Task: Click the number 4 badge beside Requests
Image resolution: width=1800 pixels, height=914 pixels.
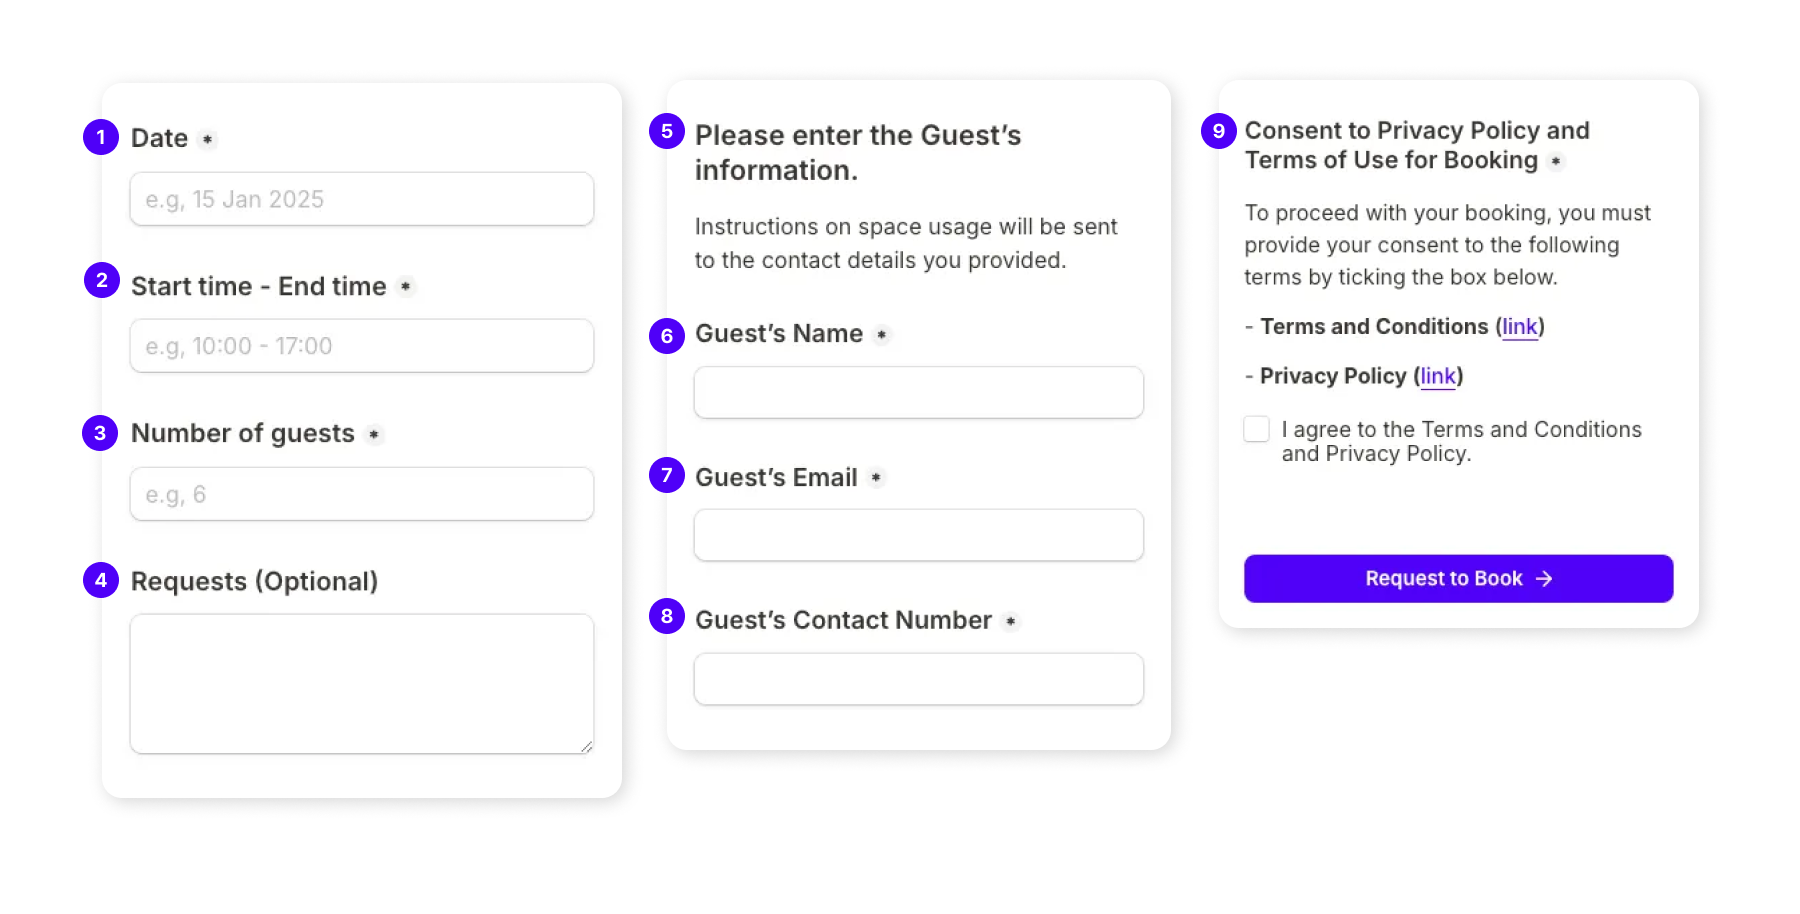Action: [x=101, y=580]
